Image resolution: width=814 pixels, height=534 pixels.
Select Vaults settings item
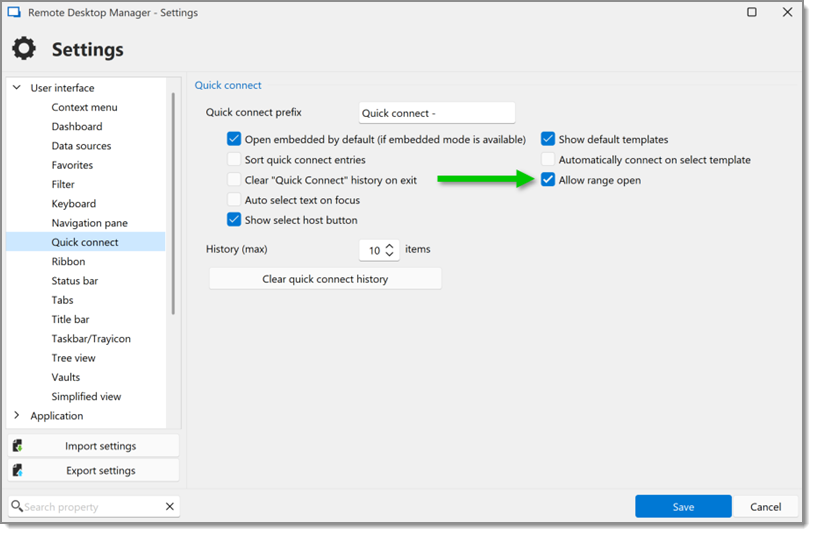pyautogui.click(x=65, y=378)
